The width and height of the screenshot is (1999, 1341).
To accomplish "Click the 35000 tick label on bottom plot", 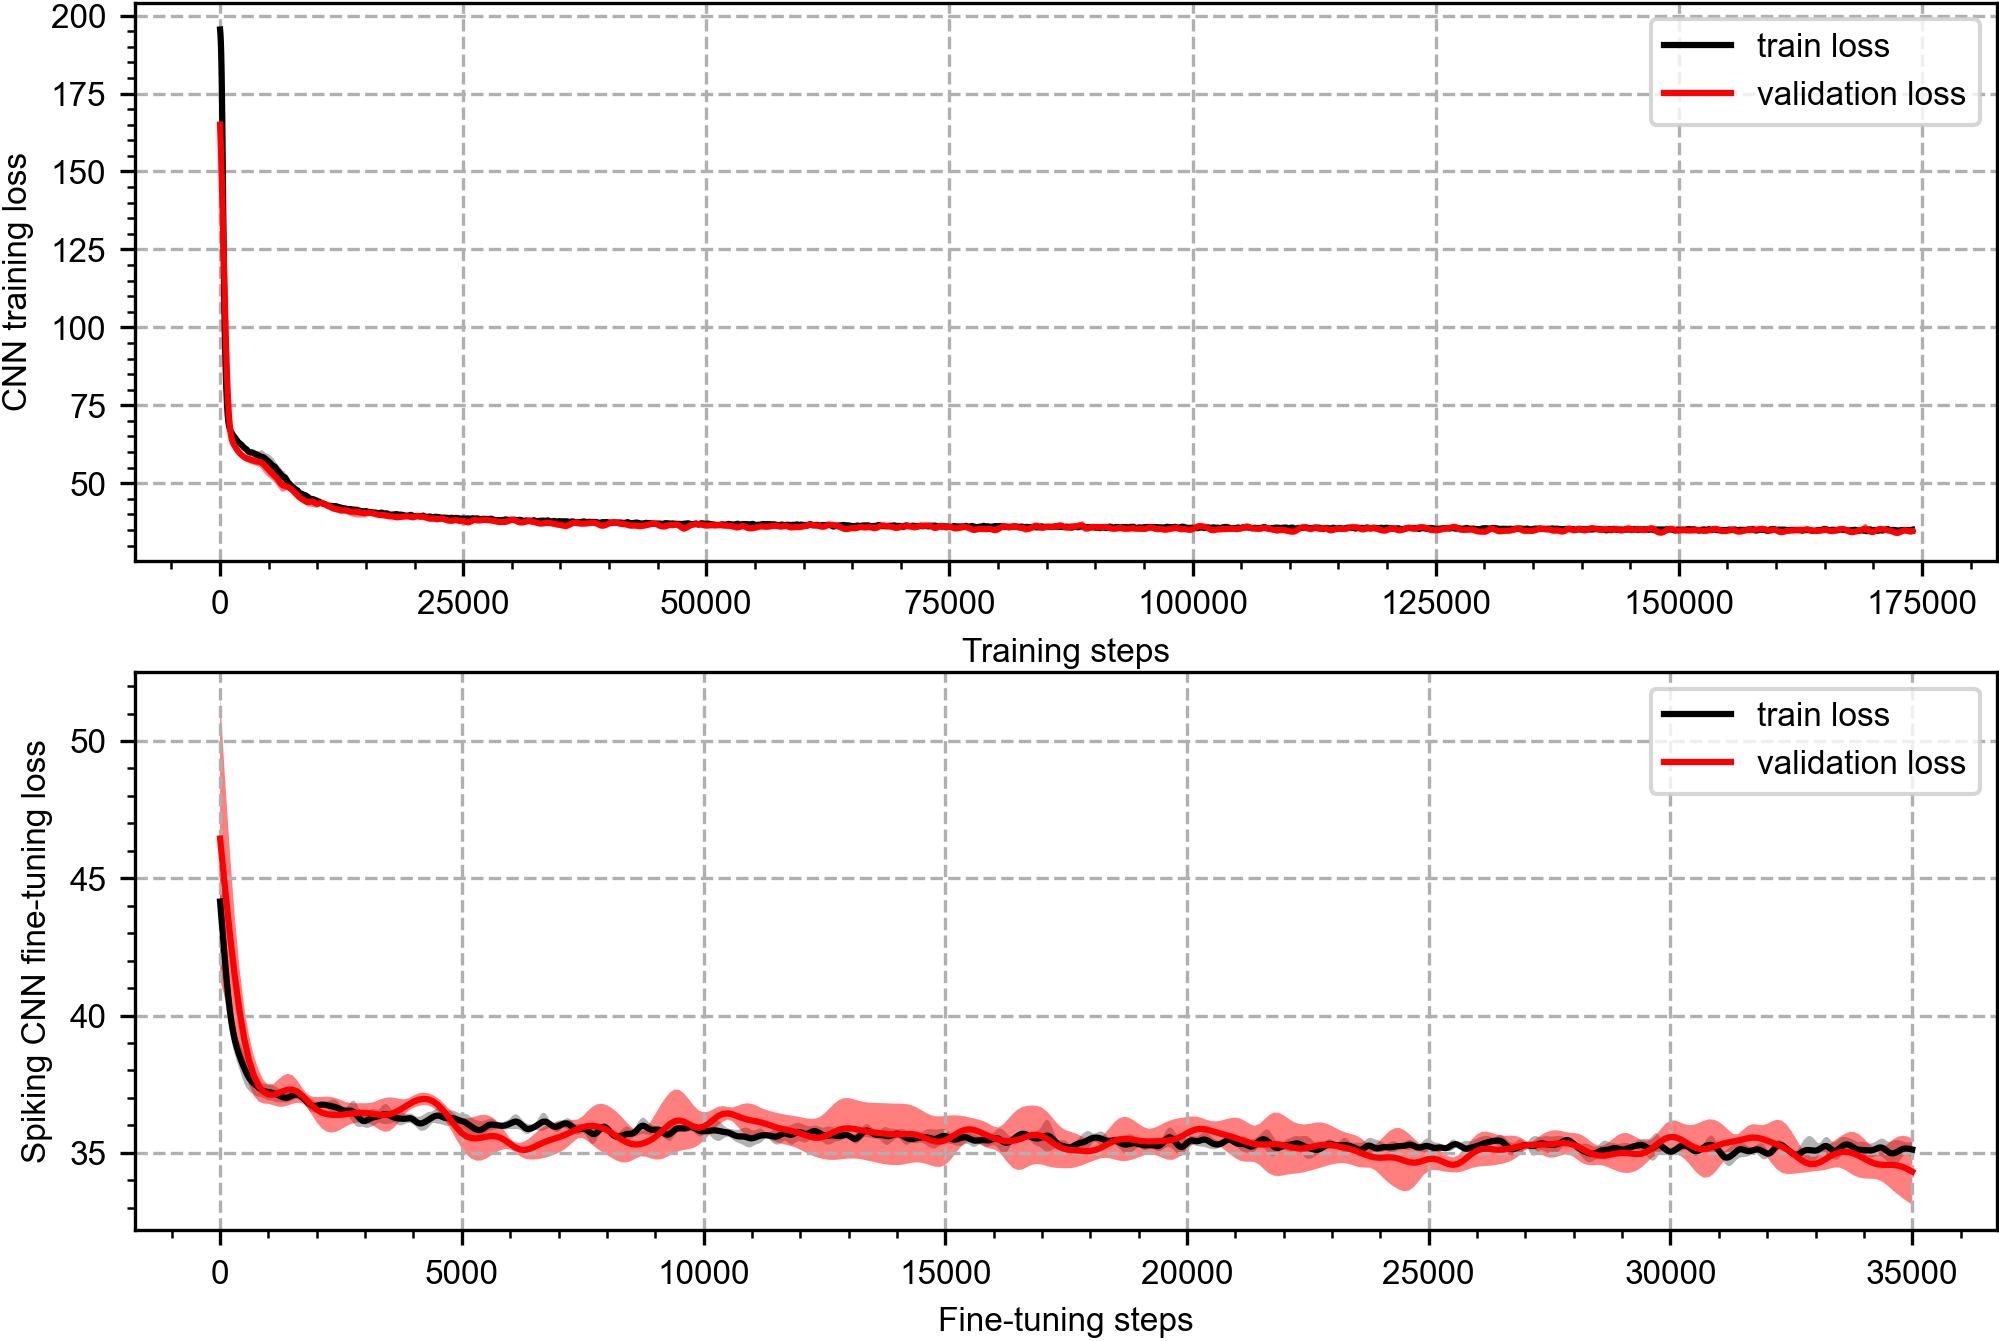I will [1911, 1272].
